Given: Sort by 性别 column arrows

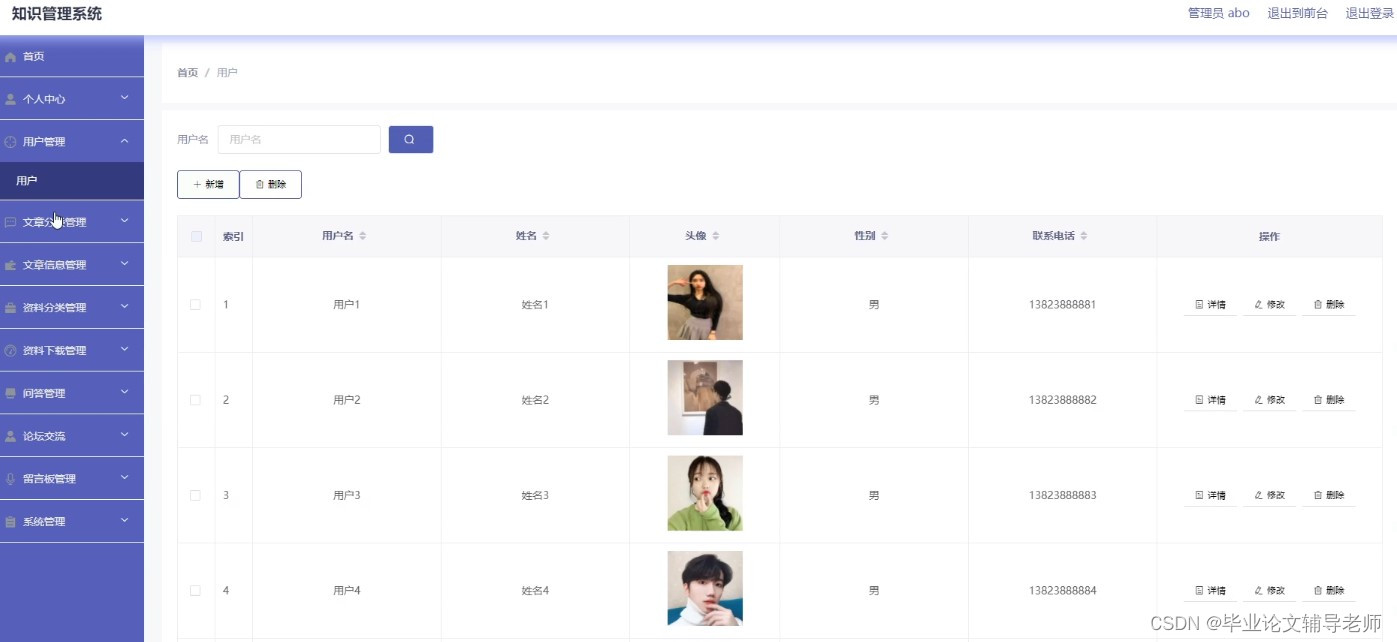Looking at the screenshot, I should 885,236.
